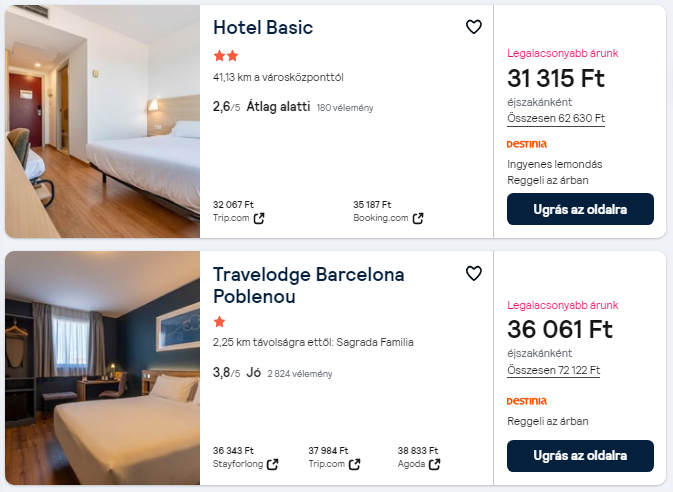Open Trip.com external link icon for Hotel Basic
The width and height of the screenshot is (673, 492).
click(259, 218)
